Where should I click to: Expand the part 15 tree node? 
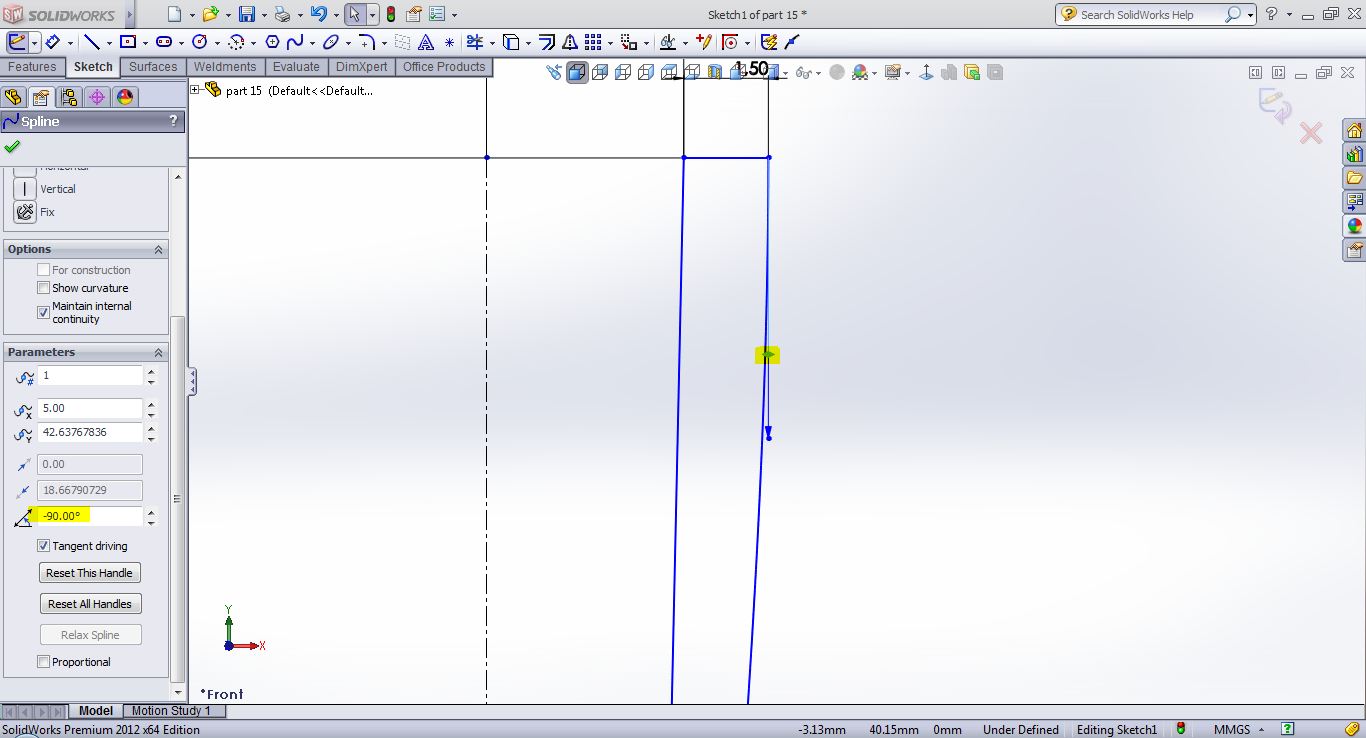point(196,90)
